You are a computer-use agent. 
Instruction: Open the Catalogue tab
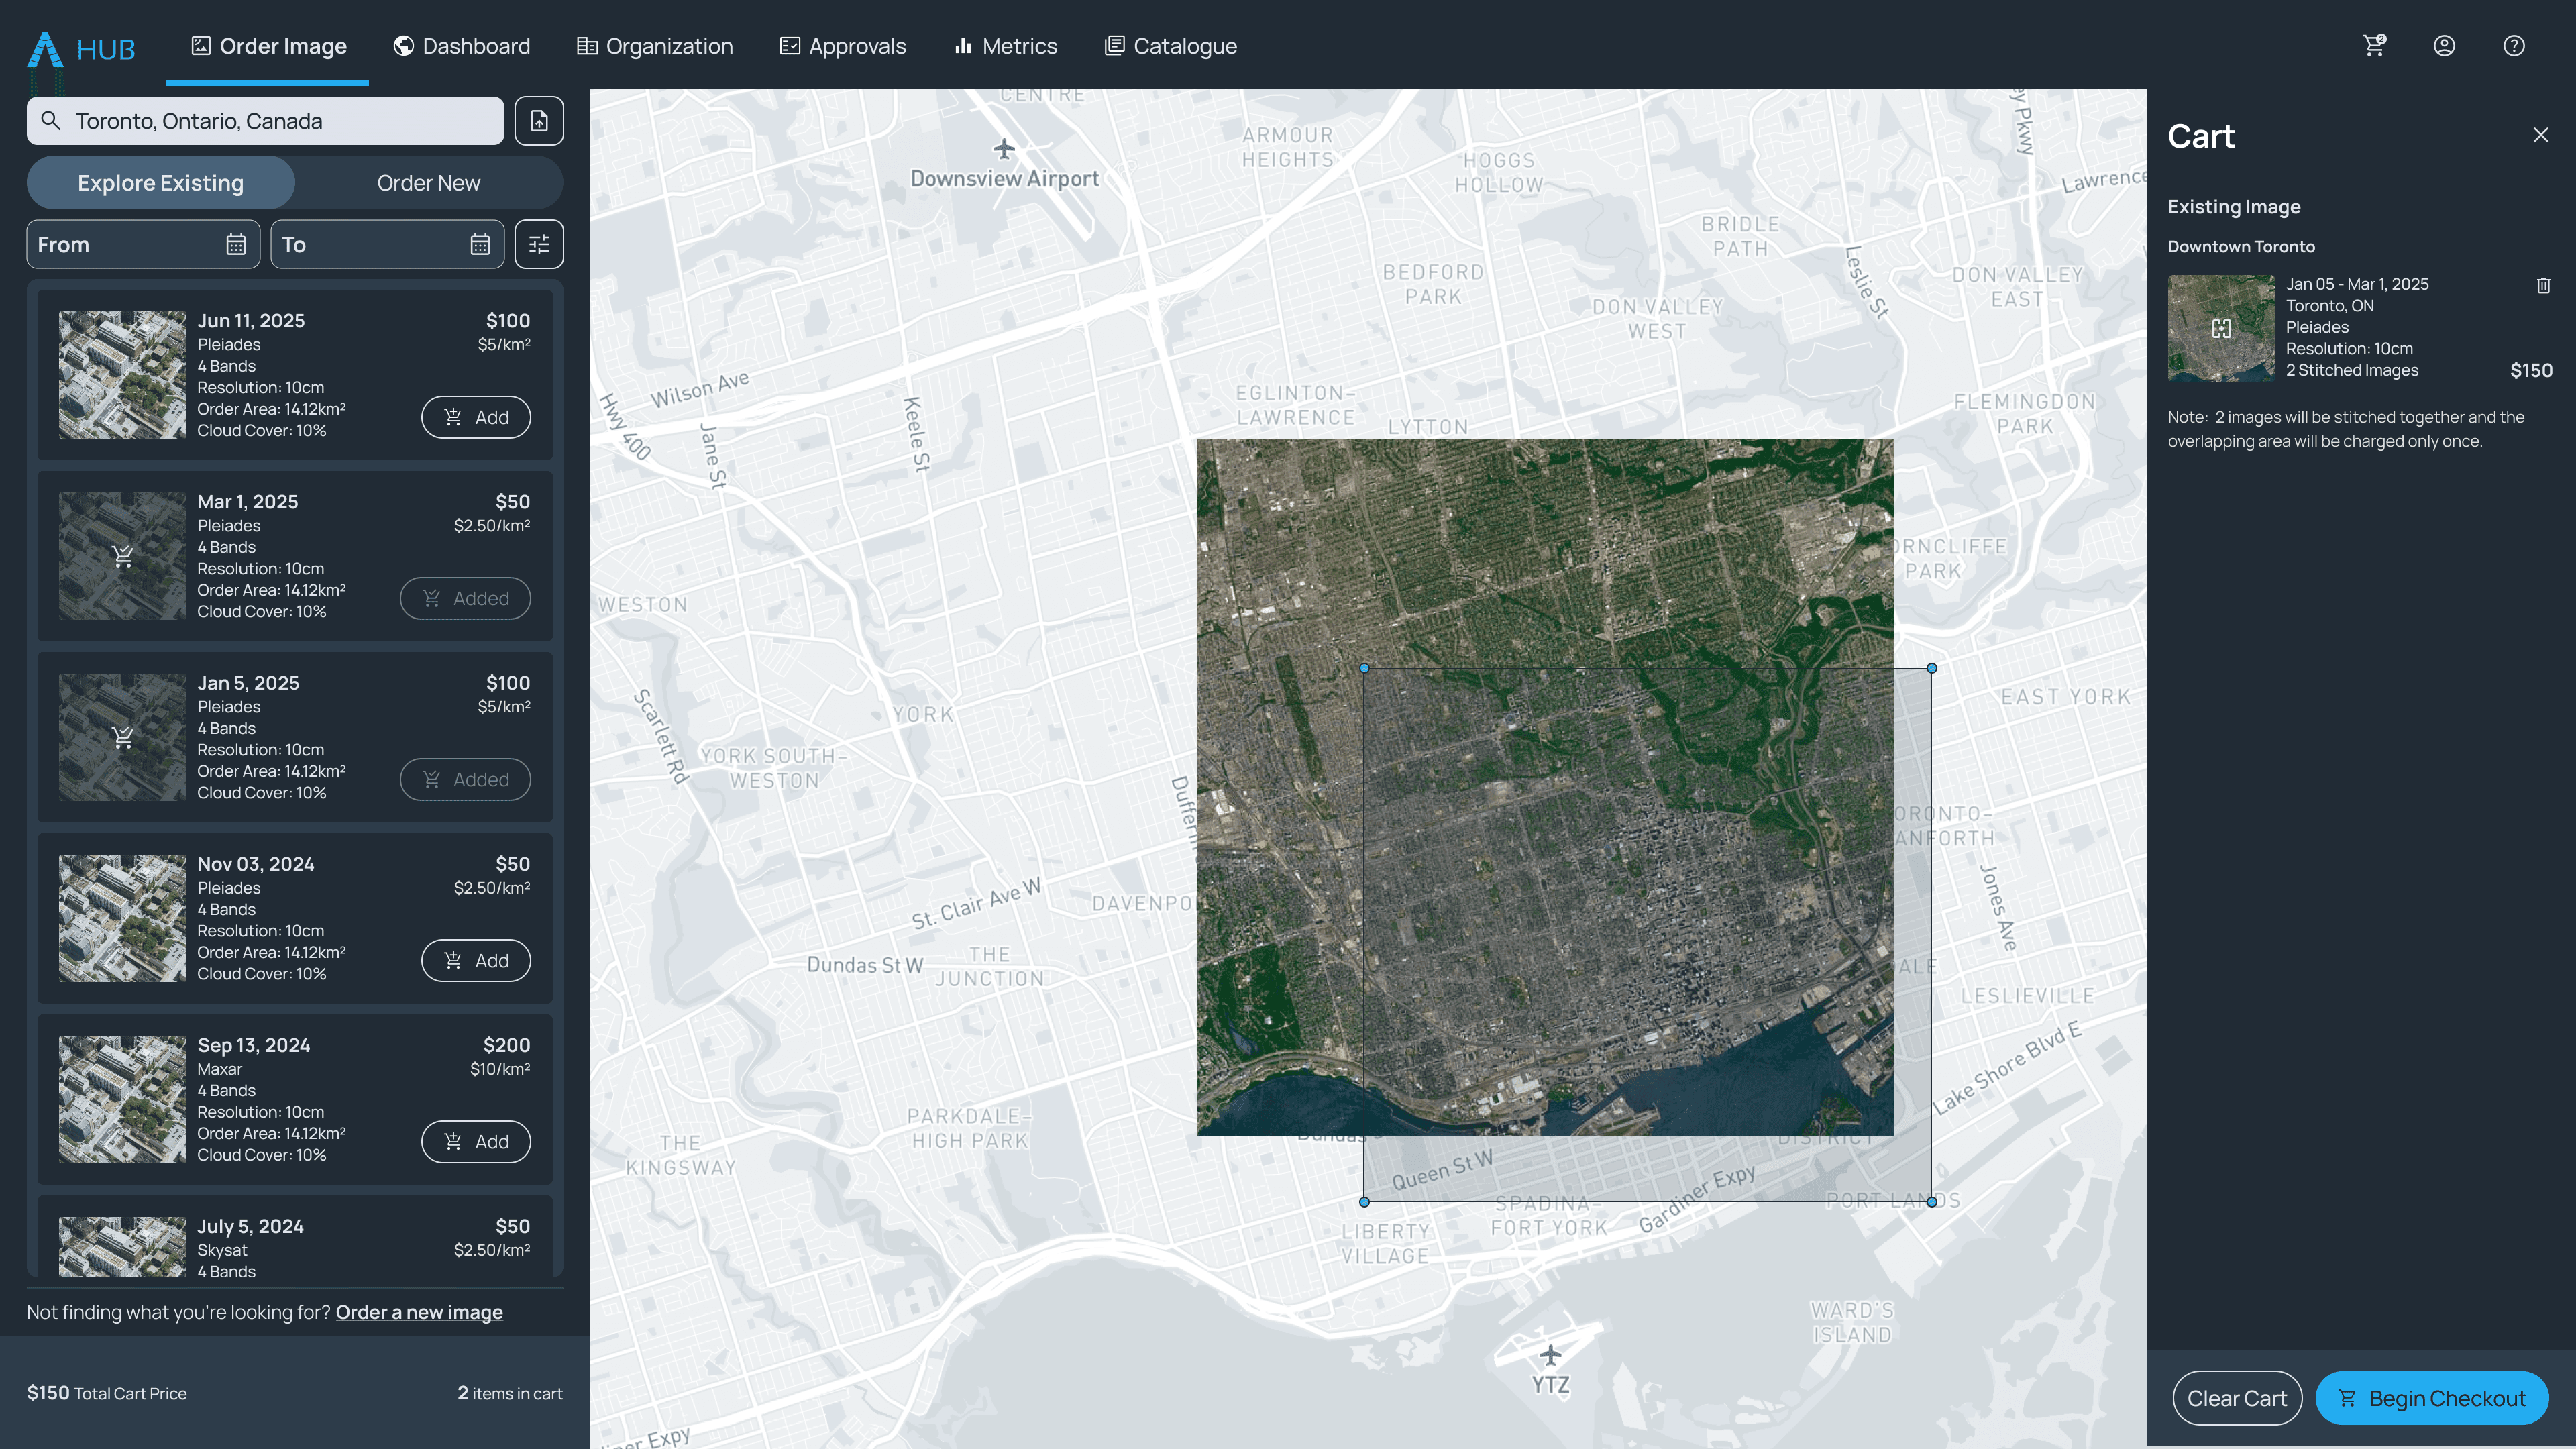[x=1170, y=46]
